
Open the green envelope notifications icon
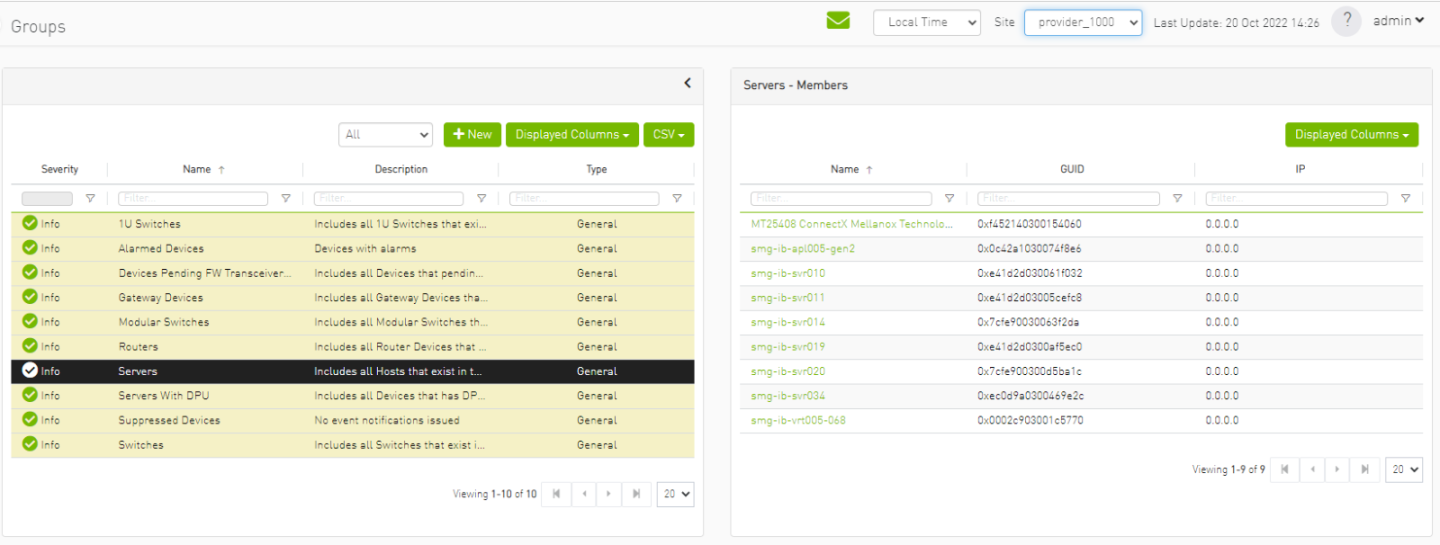pos(838,20)
